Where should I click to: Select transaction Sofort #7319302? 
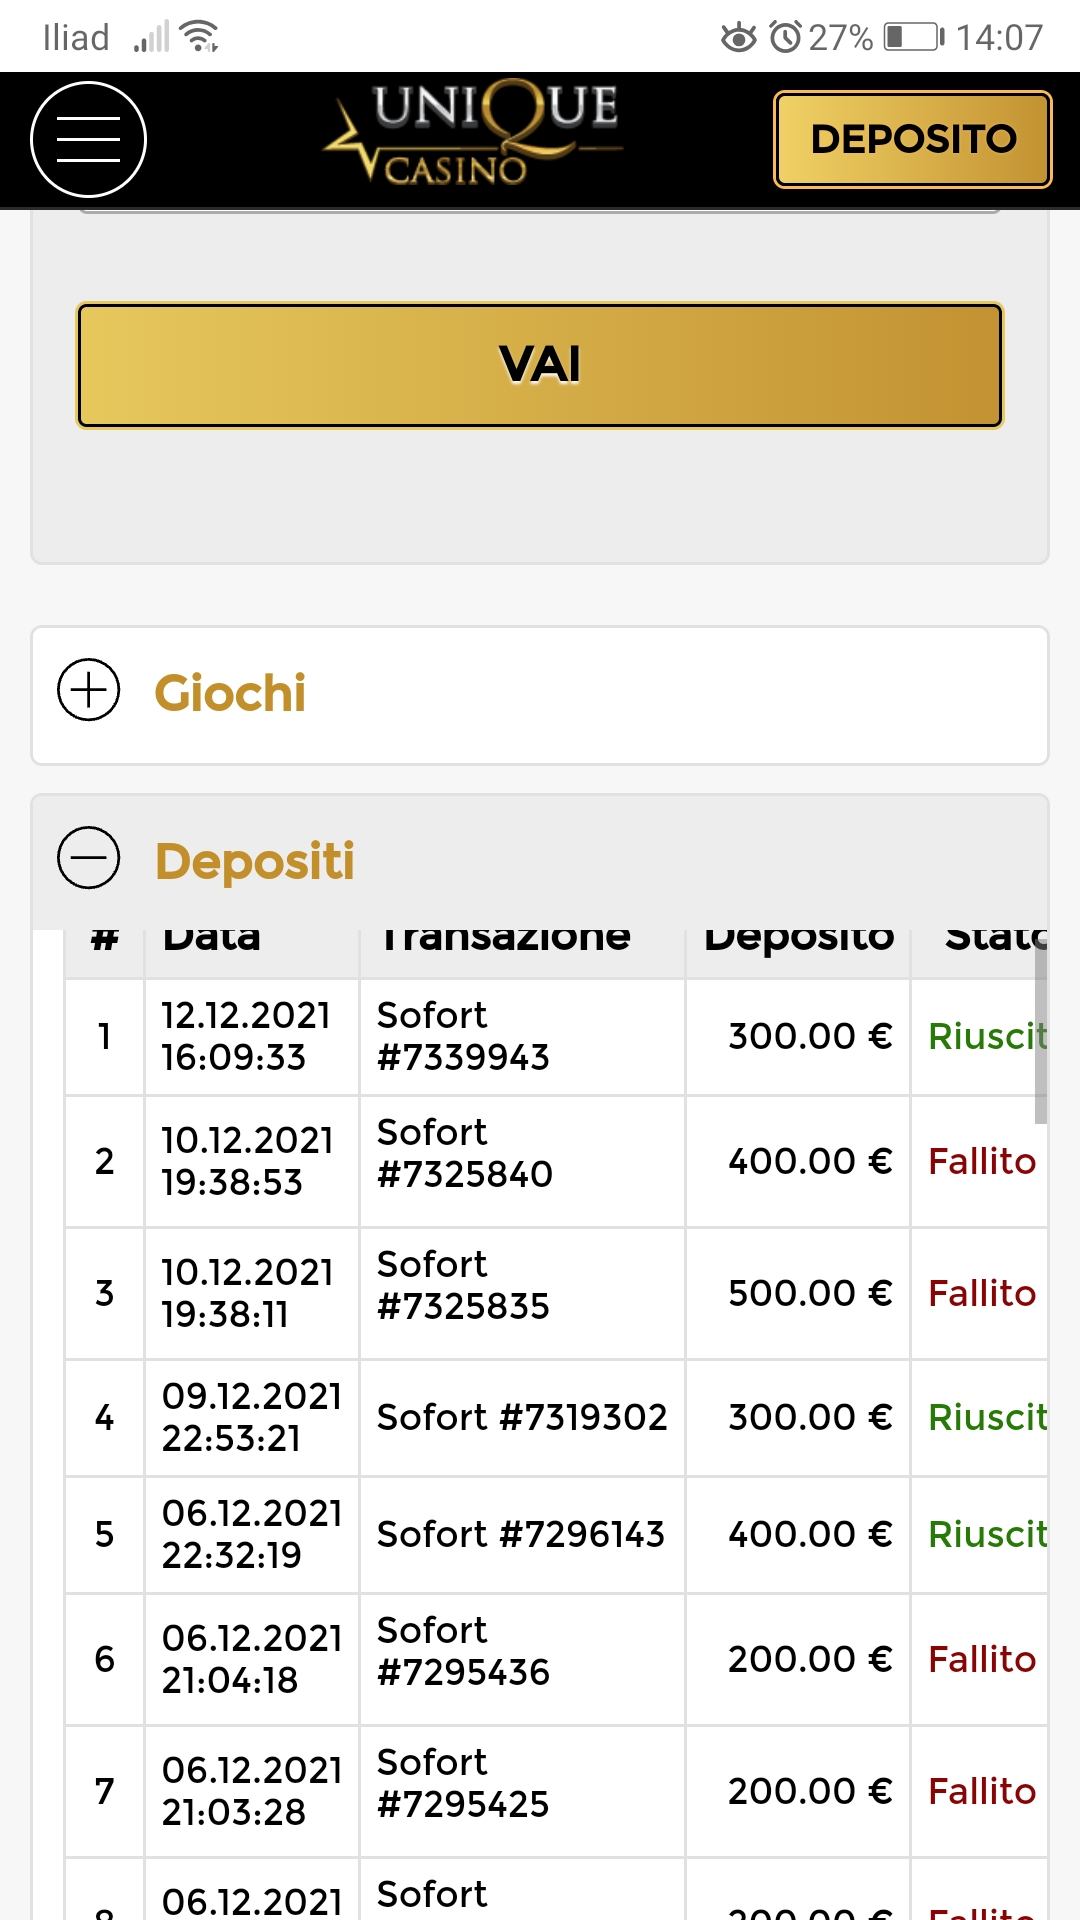coord(521,1417)
